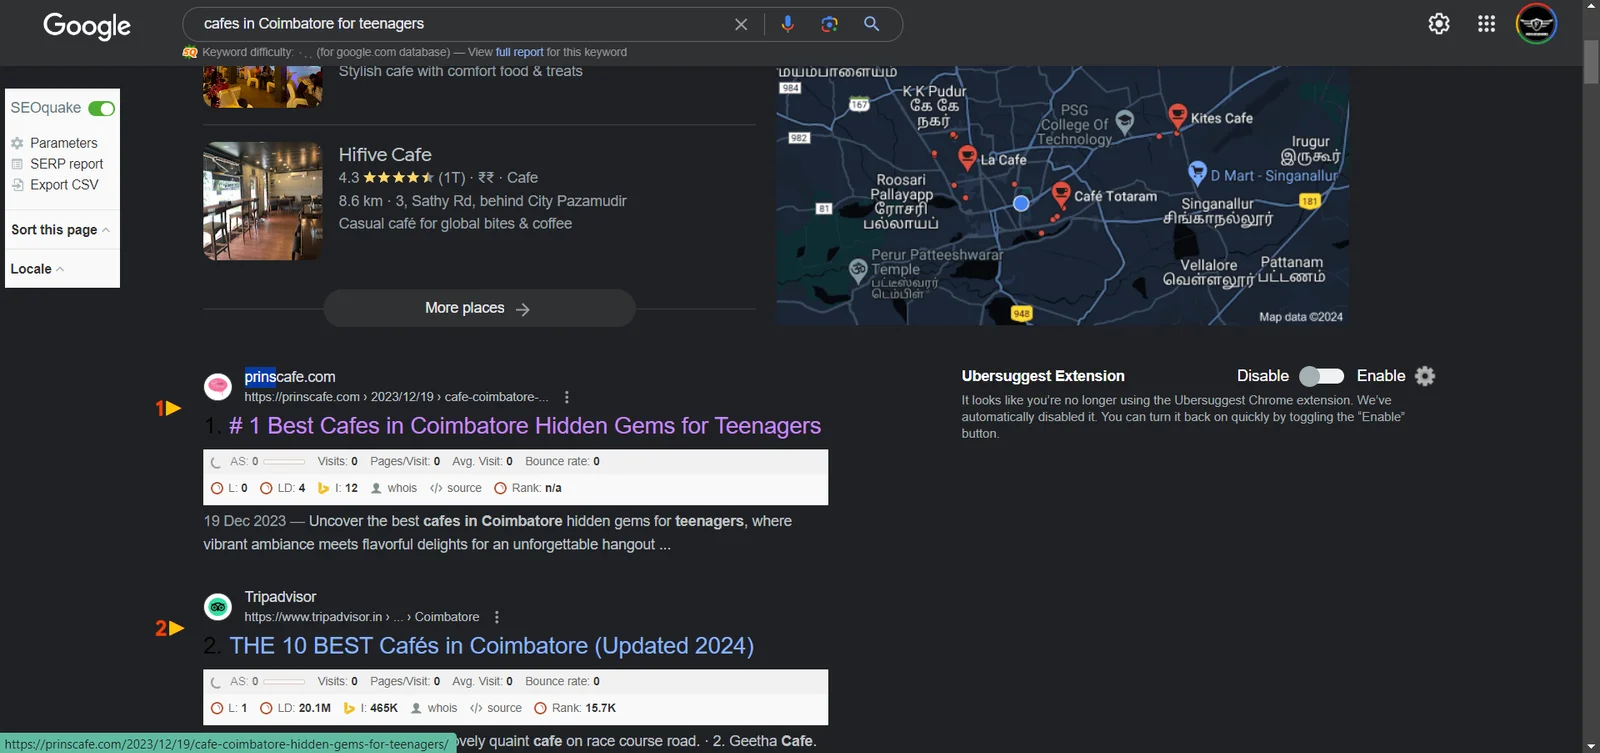Open Ubersuggest Extension settings gear
This screenshot has height=753, width=1600.
pos(1425,376)
